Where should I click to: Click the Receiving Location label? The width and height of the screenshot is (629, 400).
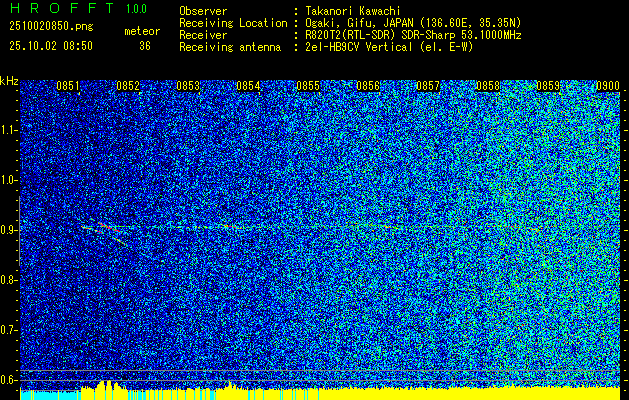point(233,23)
